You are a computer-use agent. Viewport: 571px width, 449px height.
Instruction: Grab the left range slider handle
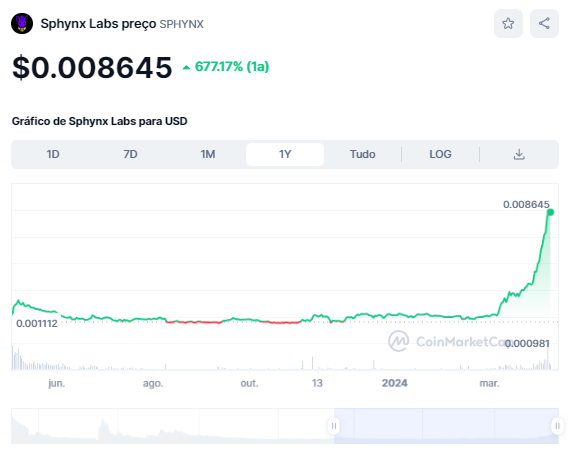[334, 426]
